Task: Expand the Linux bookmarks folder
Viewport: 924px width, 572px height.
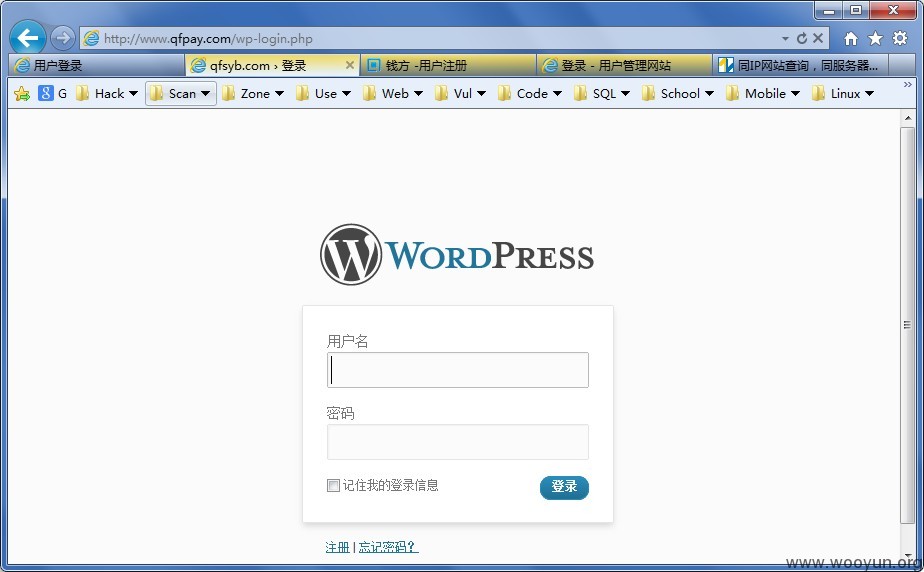Action: [843, 93]
